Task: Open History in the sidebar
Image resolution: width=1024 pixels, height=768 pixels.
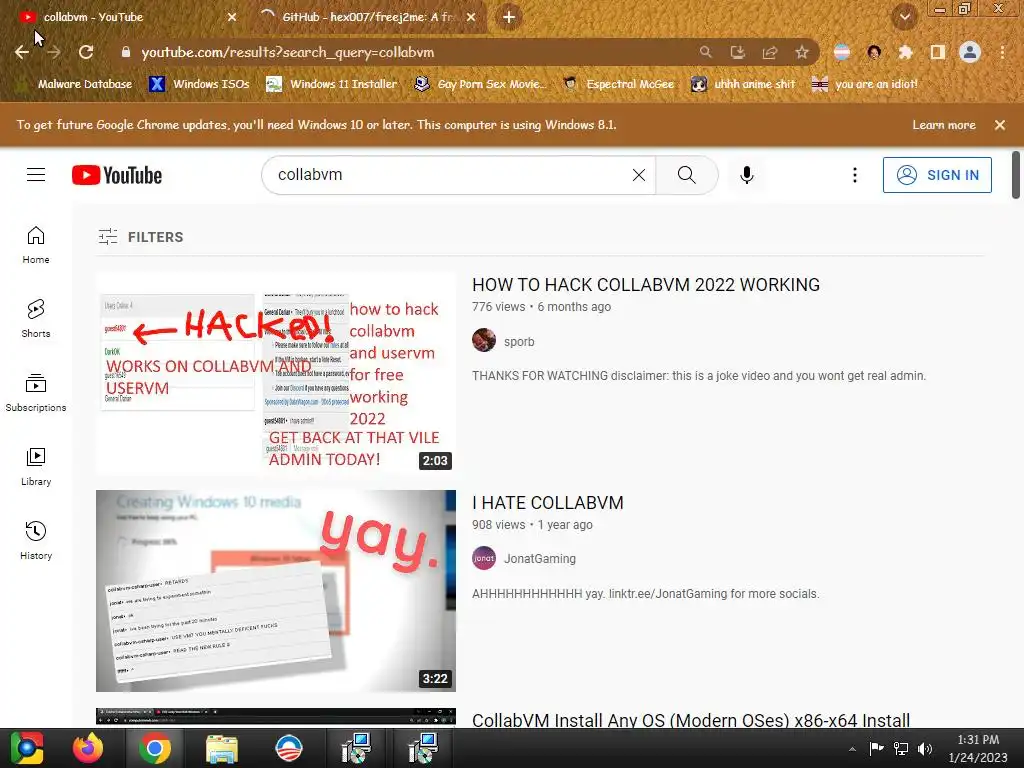Action: click(36, 541)
